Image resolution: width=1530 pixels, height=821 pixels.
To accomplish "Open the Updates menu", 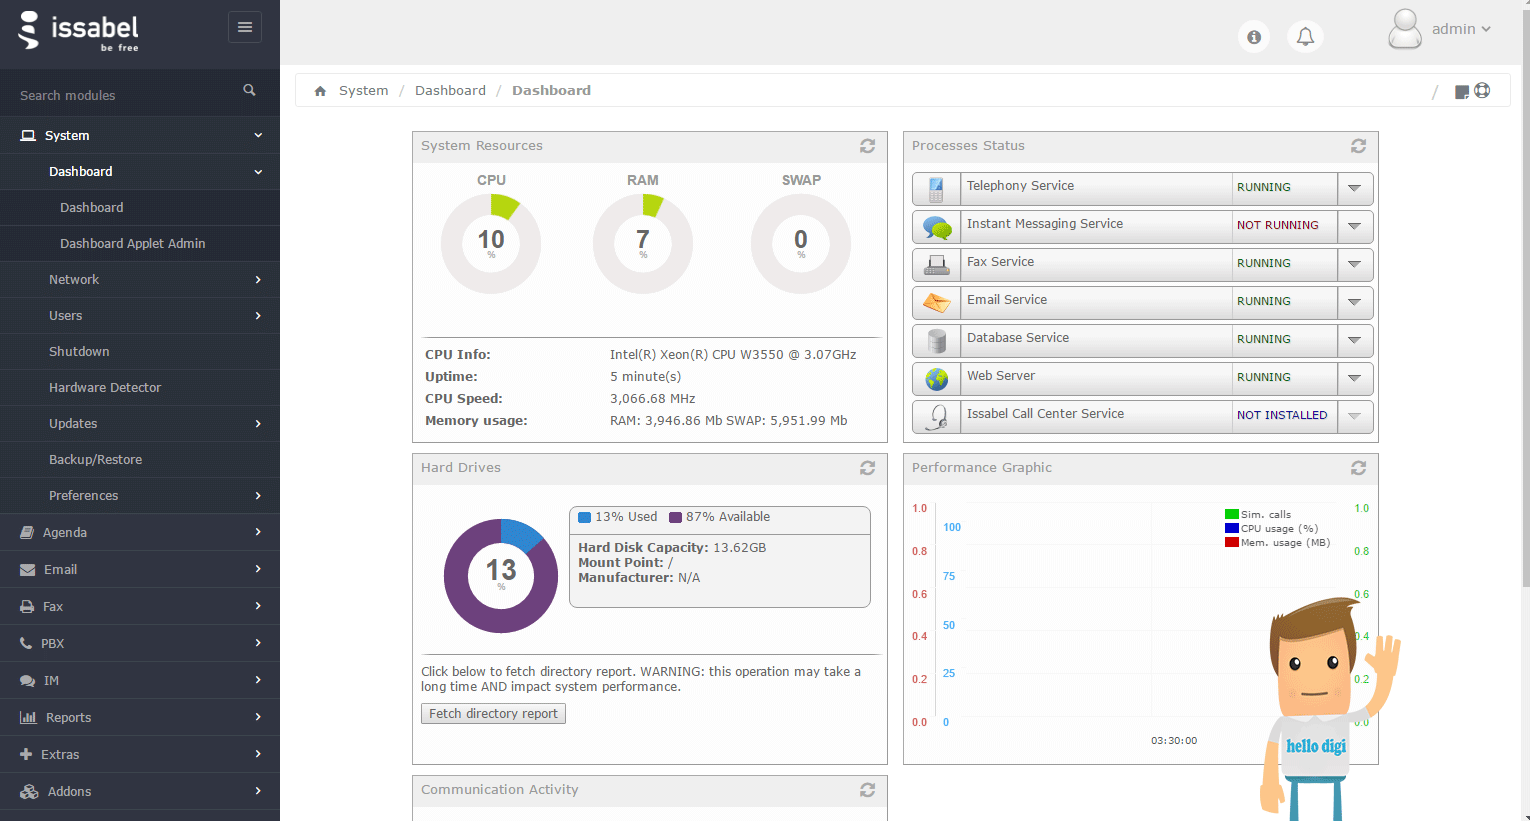I will (140, 424).
